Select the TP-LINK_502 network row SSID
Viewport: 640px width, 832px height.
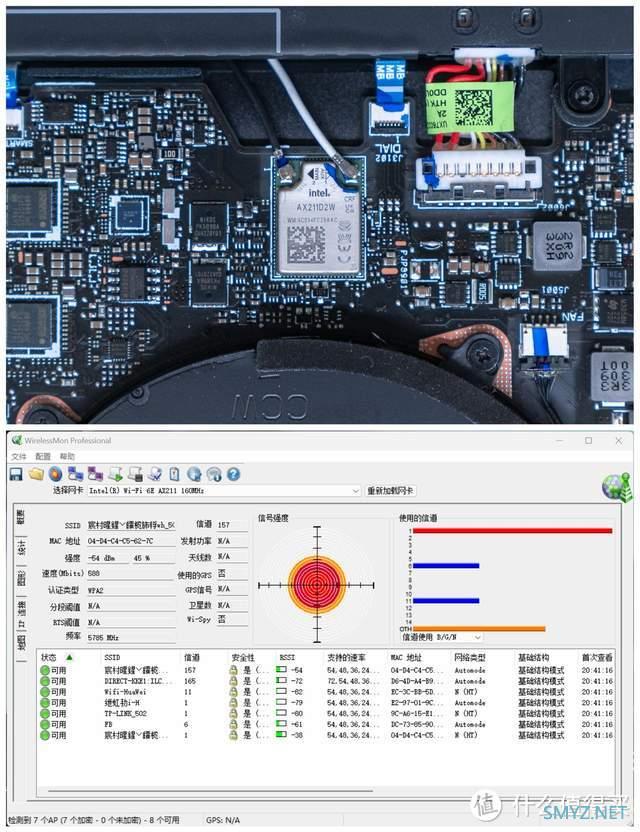point(125,714)
